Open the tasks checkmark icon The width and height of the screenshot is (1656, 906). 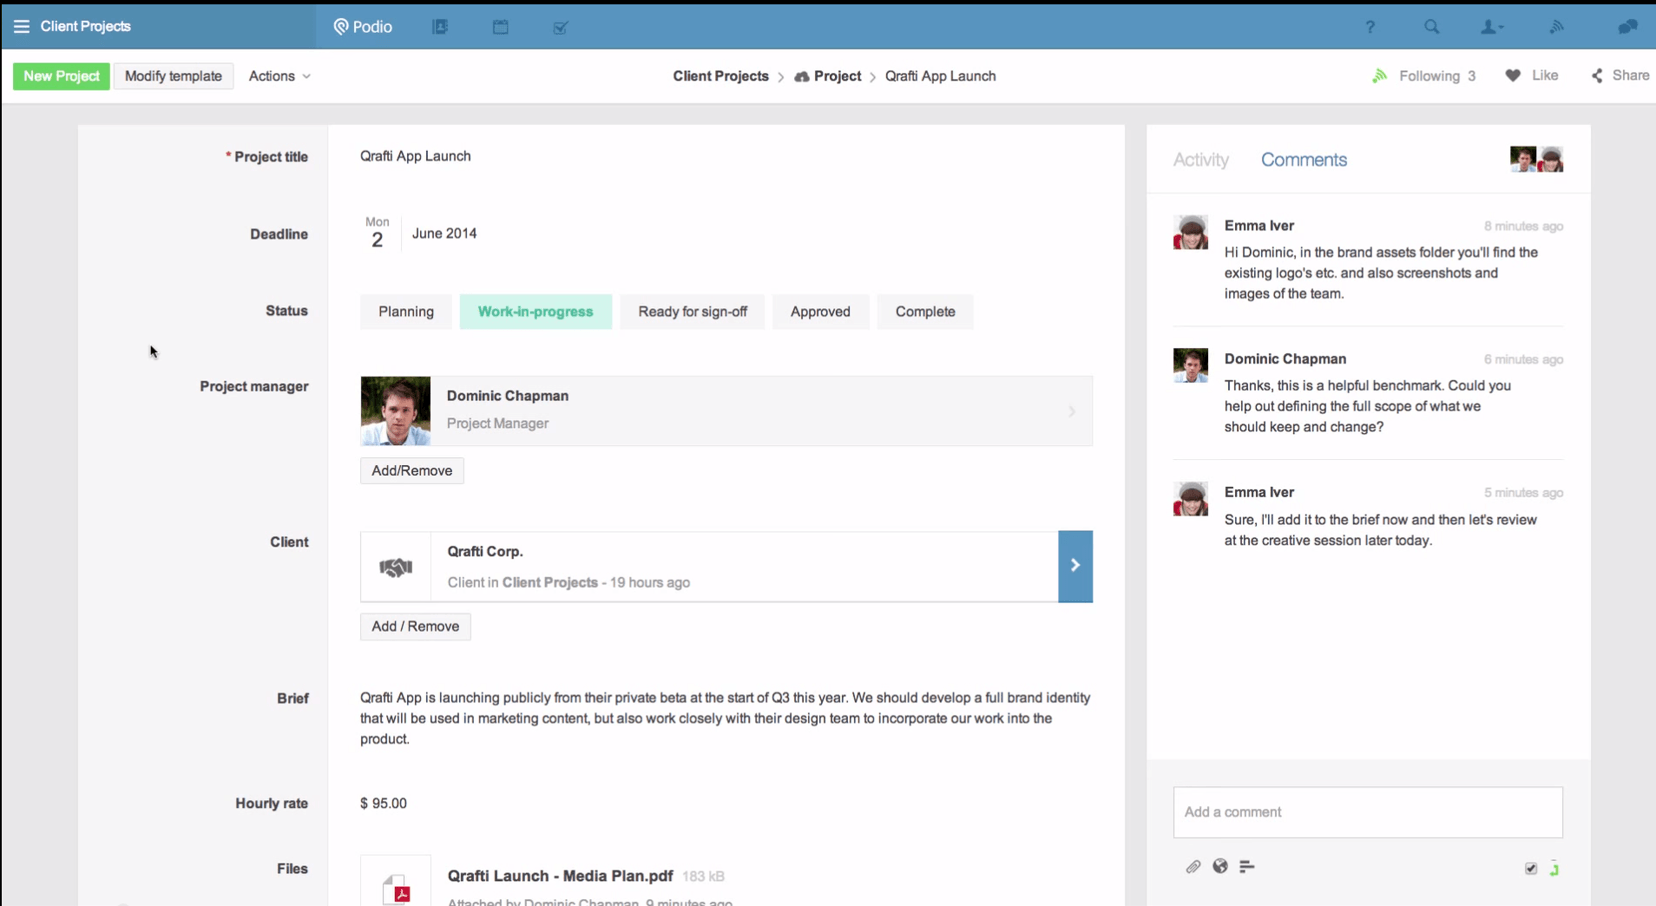561,27
